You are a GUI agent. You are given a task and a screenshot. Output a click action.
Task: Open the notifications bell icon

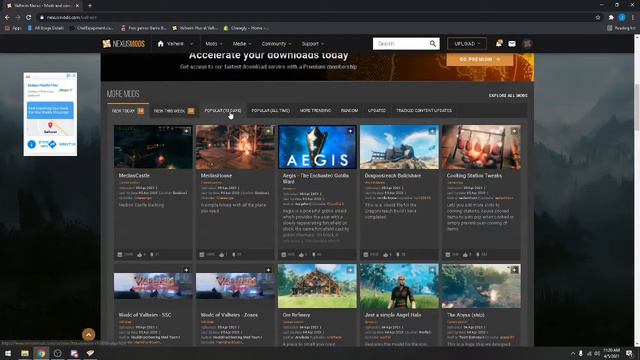498,44
